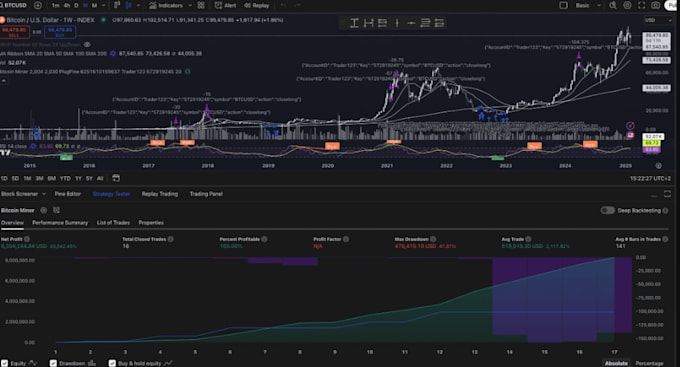Click the bar style icon
Image resolution: width=680 pixels, height=367 pixels.
pos(117,5)
